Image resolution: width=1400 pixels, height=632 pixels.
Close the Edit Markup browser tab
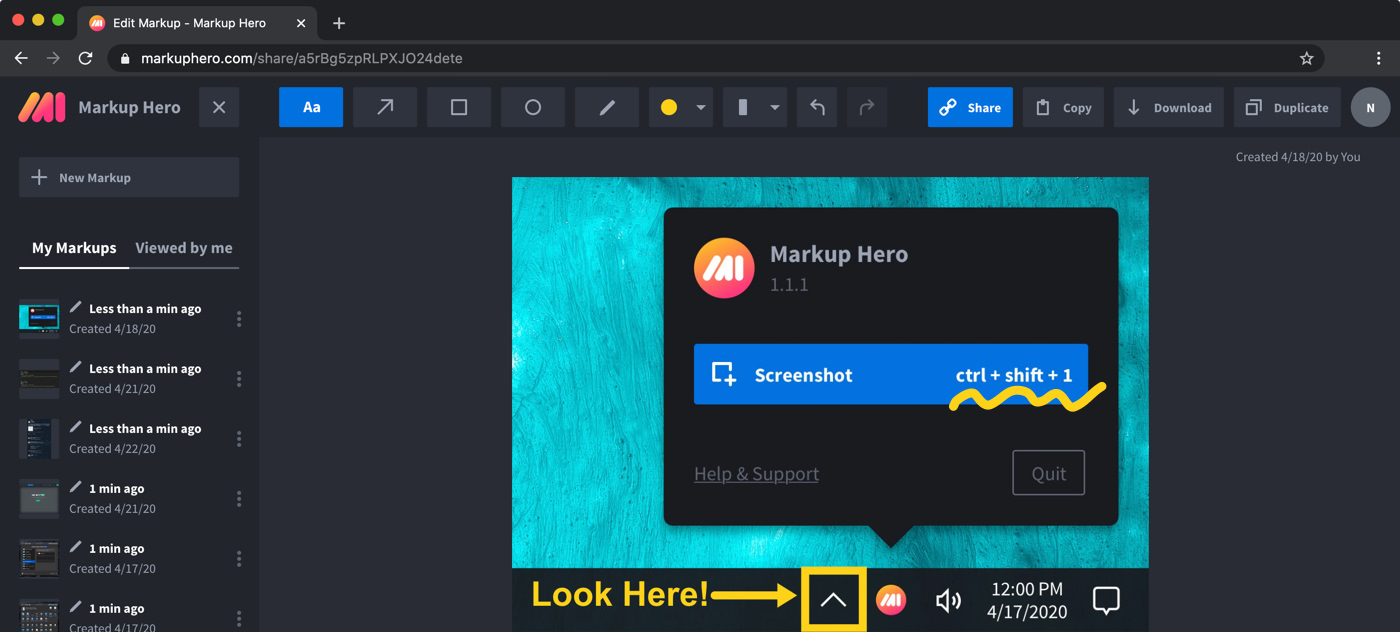coord(301,22)
